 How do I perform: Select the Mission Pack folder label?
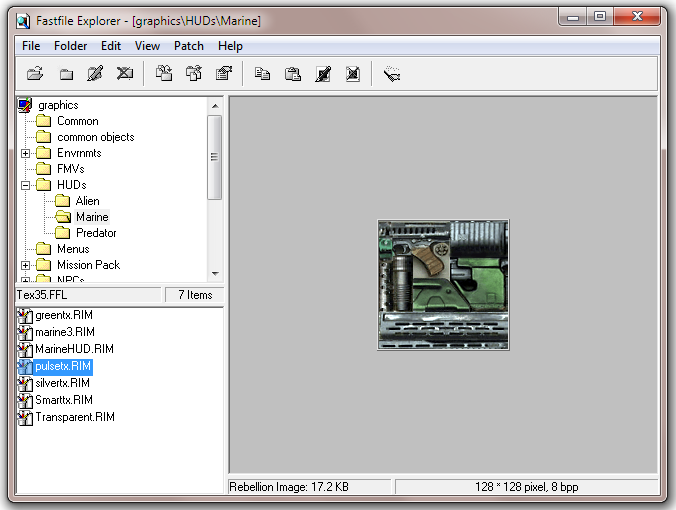tap(88, 265)
